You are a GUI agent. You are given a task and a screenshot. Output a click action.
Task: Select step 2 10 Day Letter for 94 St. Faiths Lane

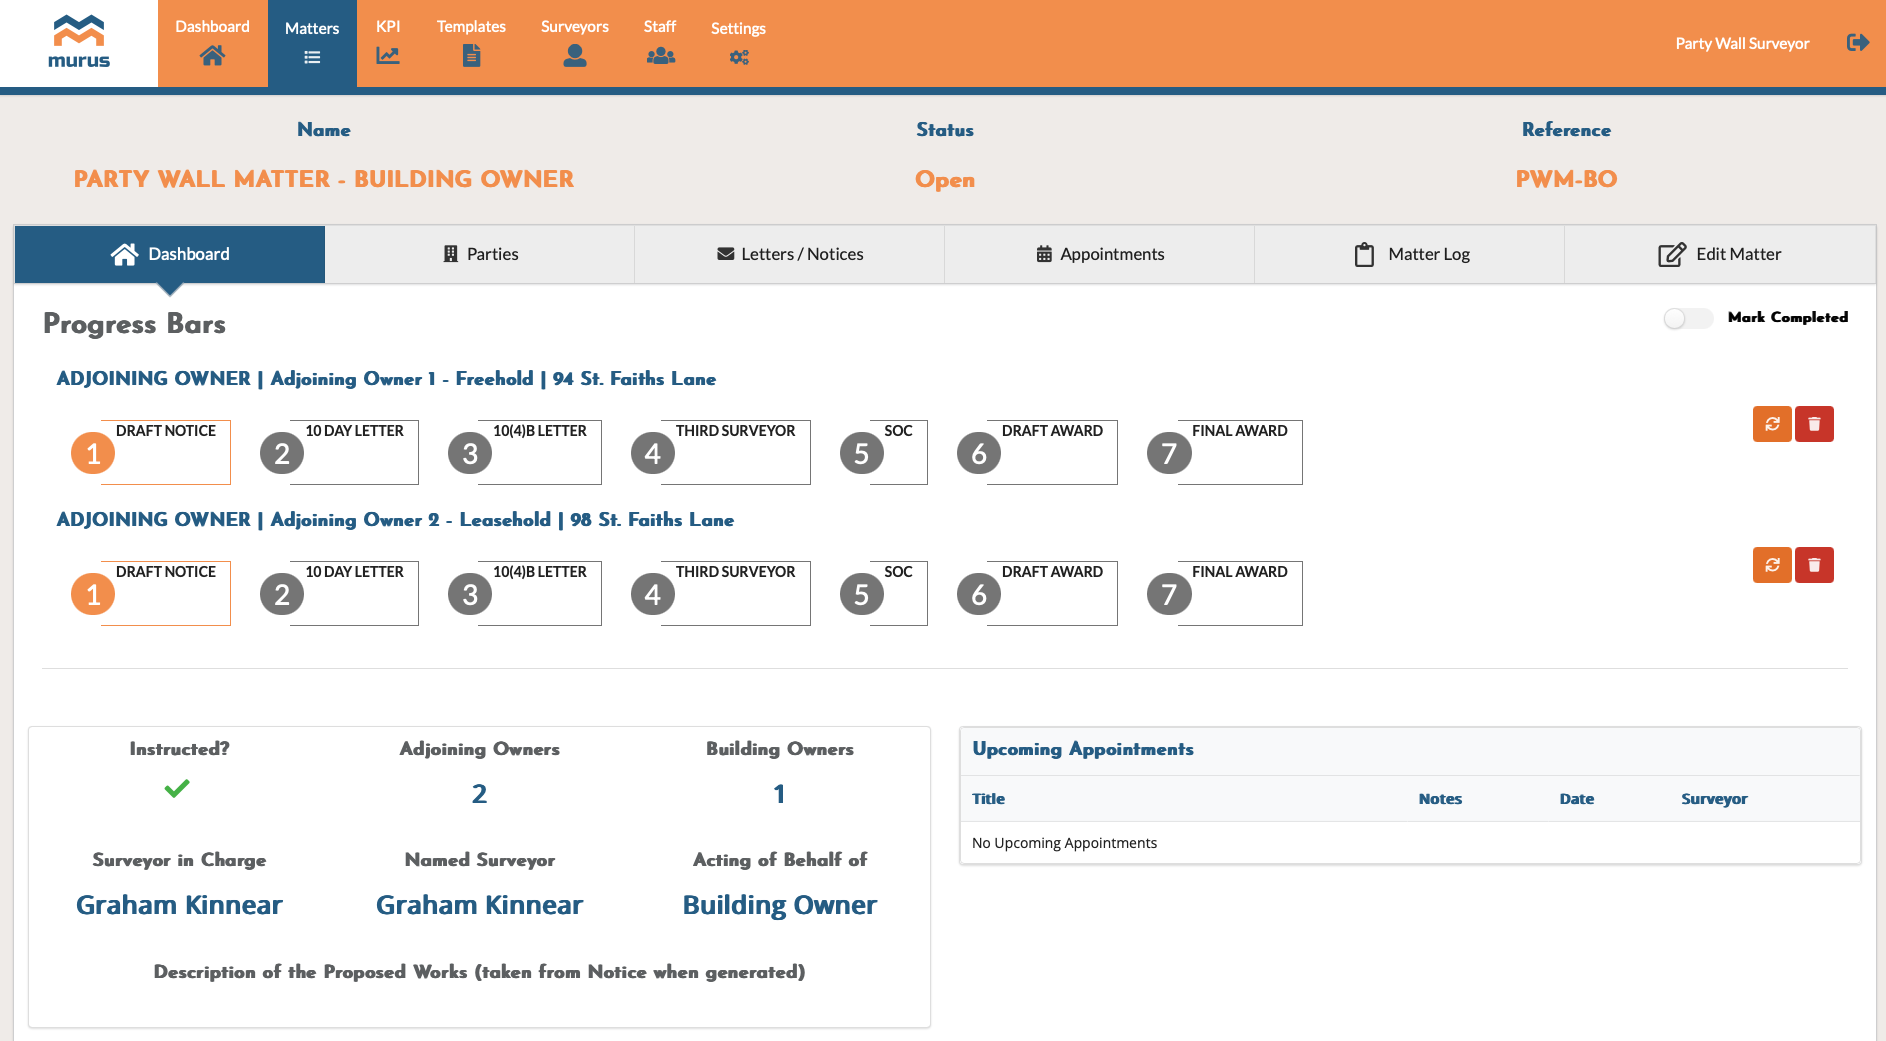point(339,452)
